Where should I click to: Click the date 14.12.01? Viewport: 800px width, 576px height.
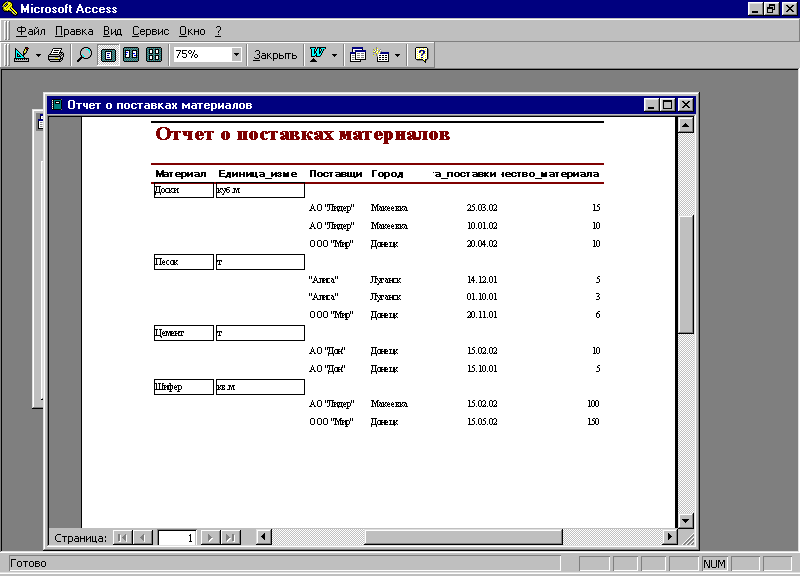pyautogui.click(x=482, y=280)
